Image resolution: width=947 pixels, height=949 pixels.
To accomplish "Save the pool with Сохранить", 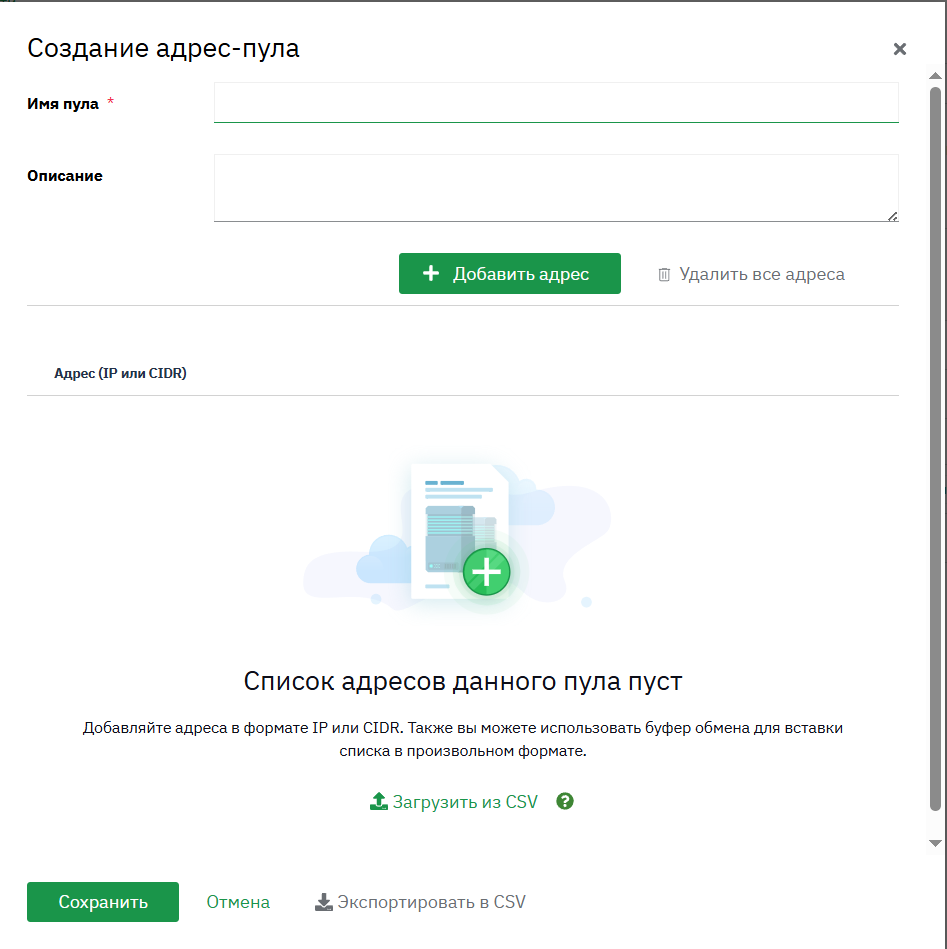I will 103,902.
